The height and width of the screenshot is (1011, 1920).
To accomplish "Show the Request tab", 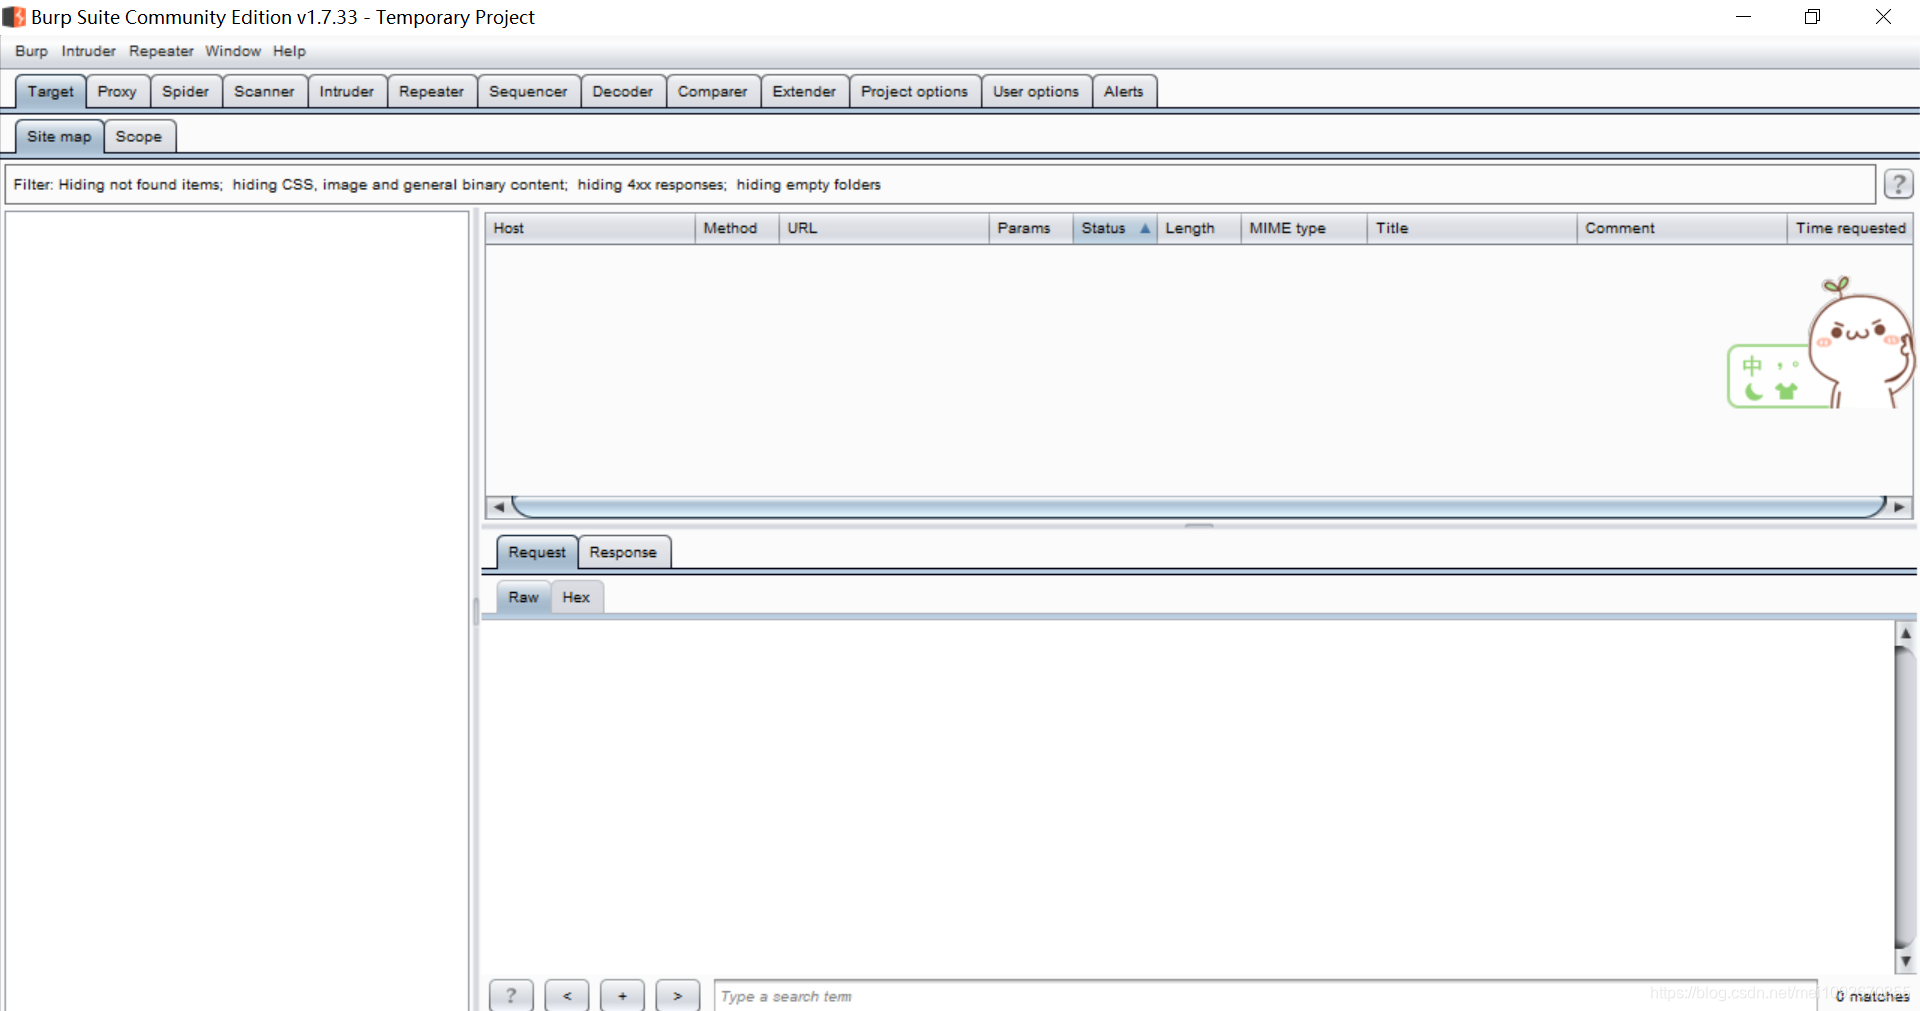I will tap(537, 552).
